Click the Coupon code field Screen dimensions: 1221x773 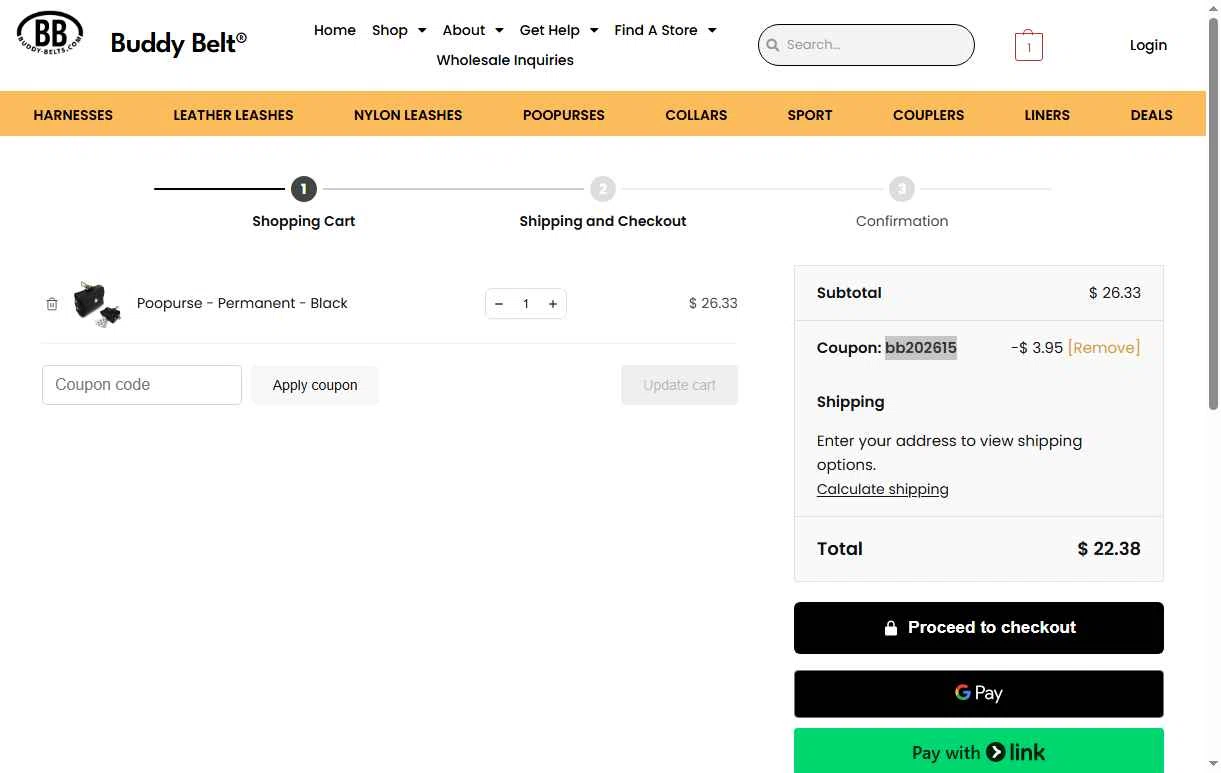pos(142,385)
